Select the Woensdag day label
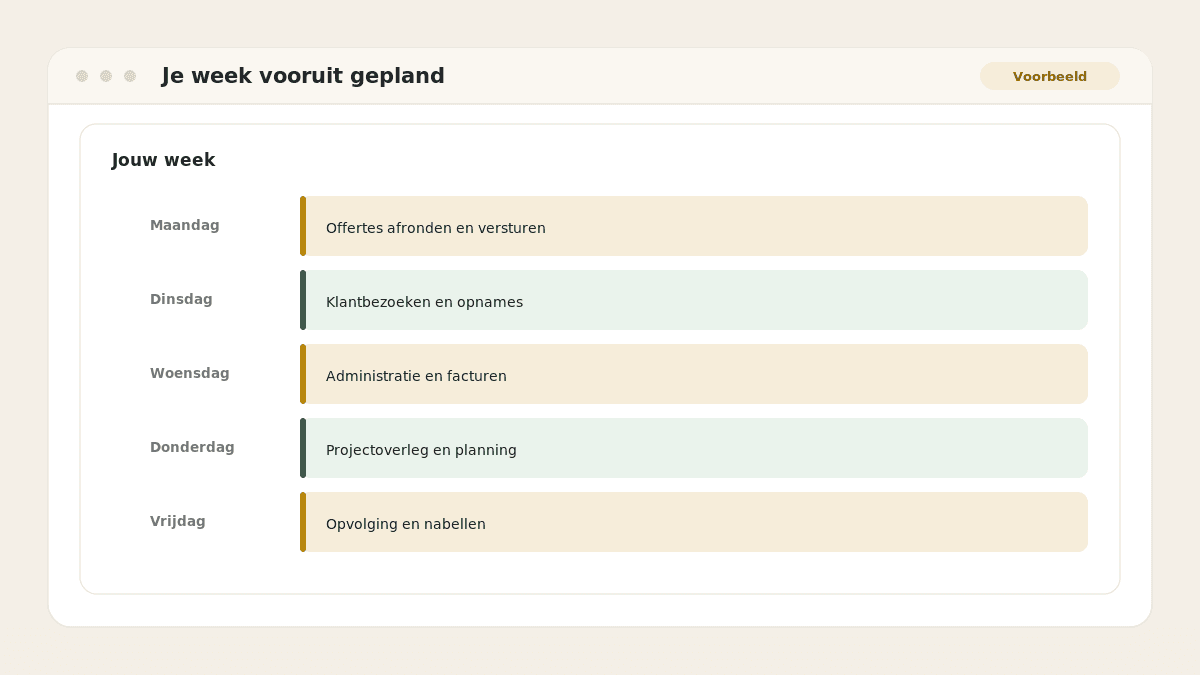Image resolution: width=1200 pixels, height=675 pixels. 190,373
